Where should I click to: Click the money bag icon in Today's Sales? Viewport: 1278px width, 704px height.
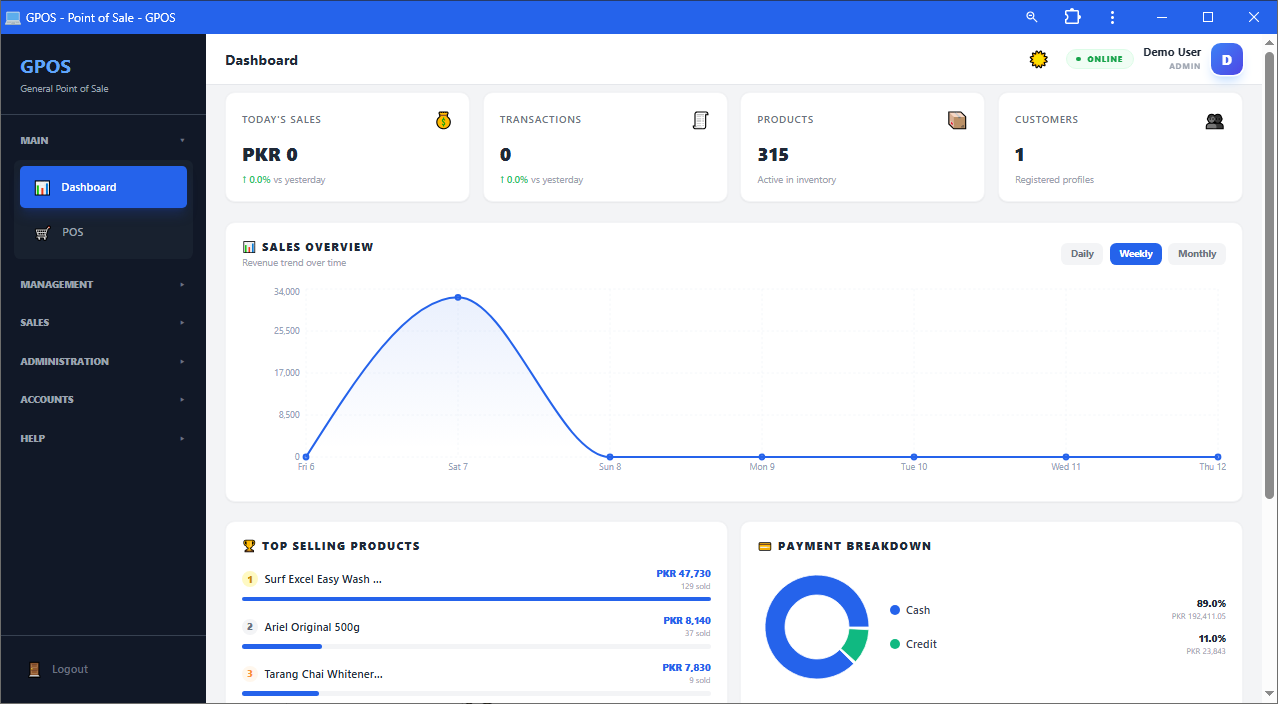tap(444, 120)
